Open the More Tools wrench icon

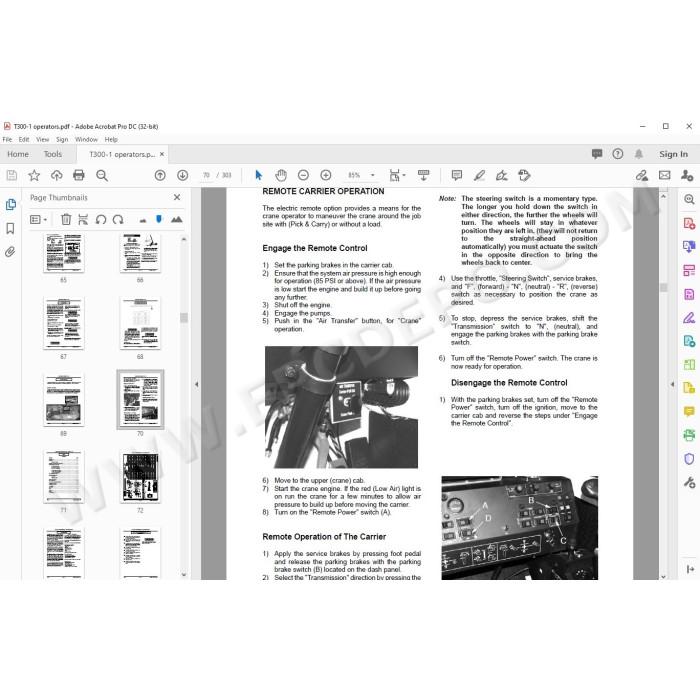[x=689, y=482]
